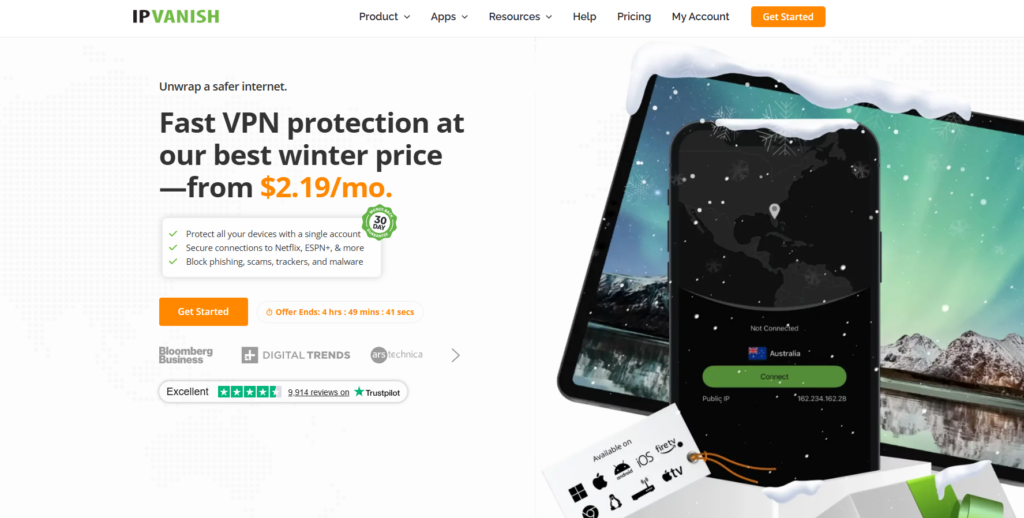Expand the Apps dropdown menu
The image size is (1024, 518).
(449, 17)
